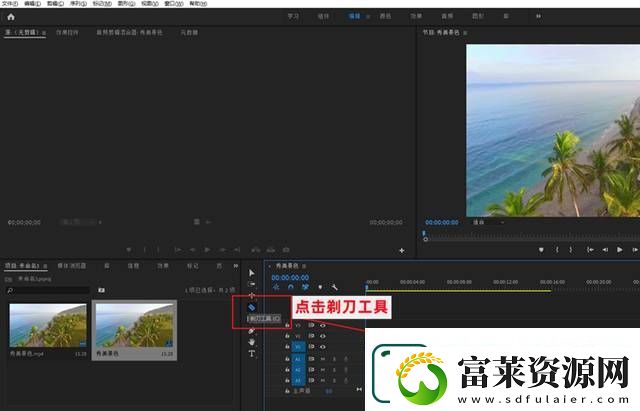The width and height of the screenshot is (640, 411).
Task: Open the Sequence menu
Action: click(78, 4)
